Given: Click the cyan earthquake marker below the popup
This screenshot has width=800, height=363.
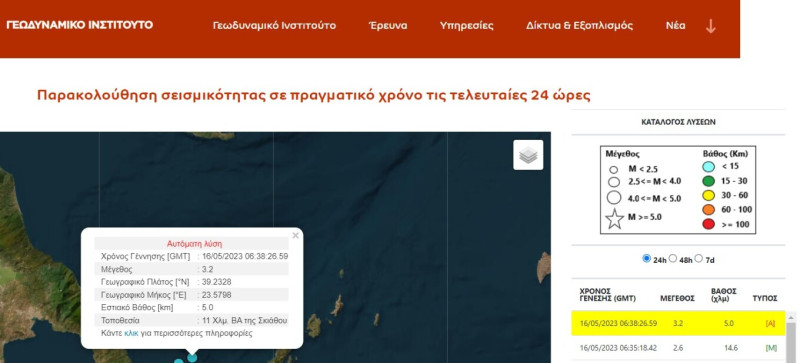Looking at the screenshot, I should (x=192, y=358).
